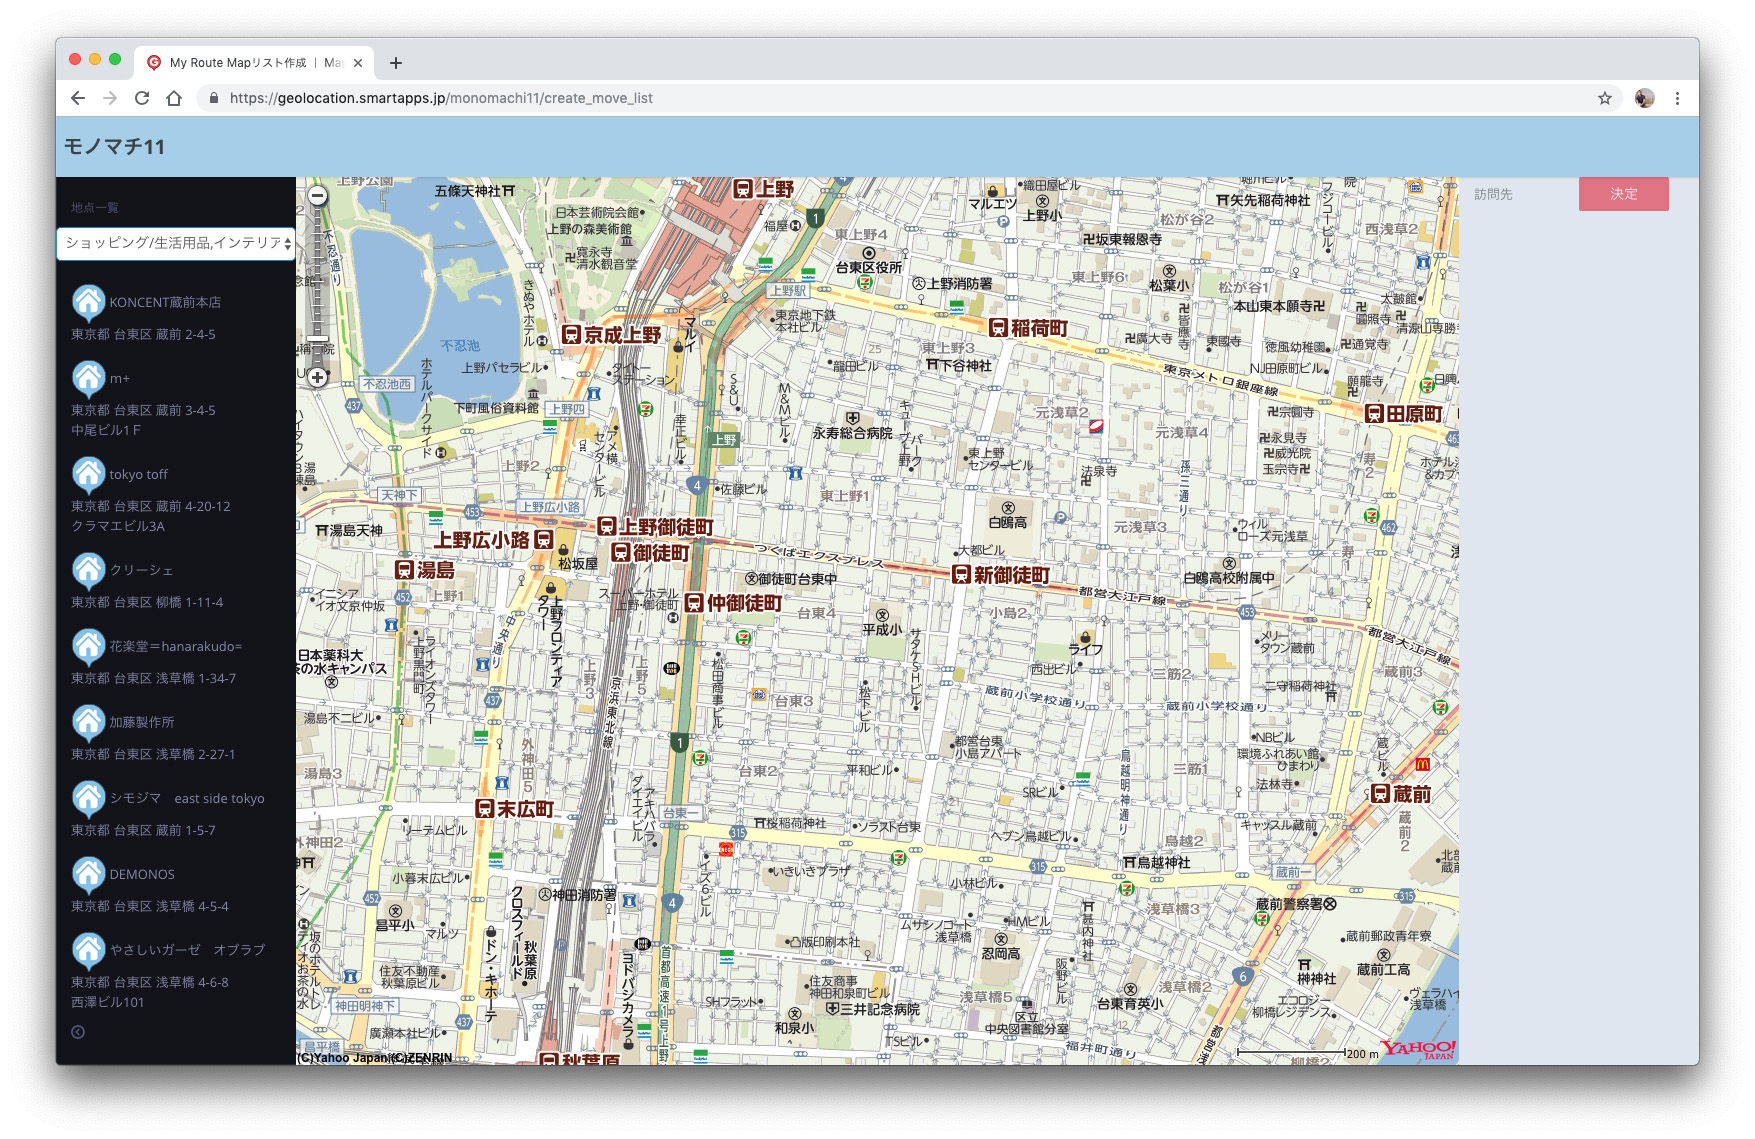Select the My Route Mapリスト作成 tab
Image resolution: width=1755 pixels, height=1139 pixels.
coord(245,63)
